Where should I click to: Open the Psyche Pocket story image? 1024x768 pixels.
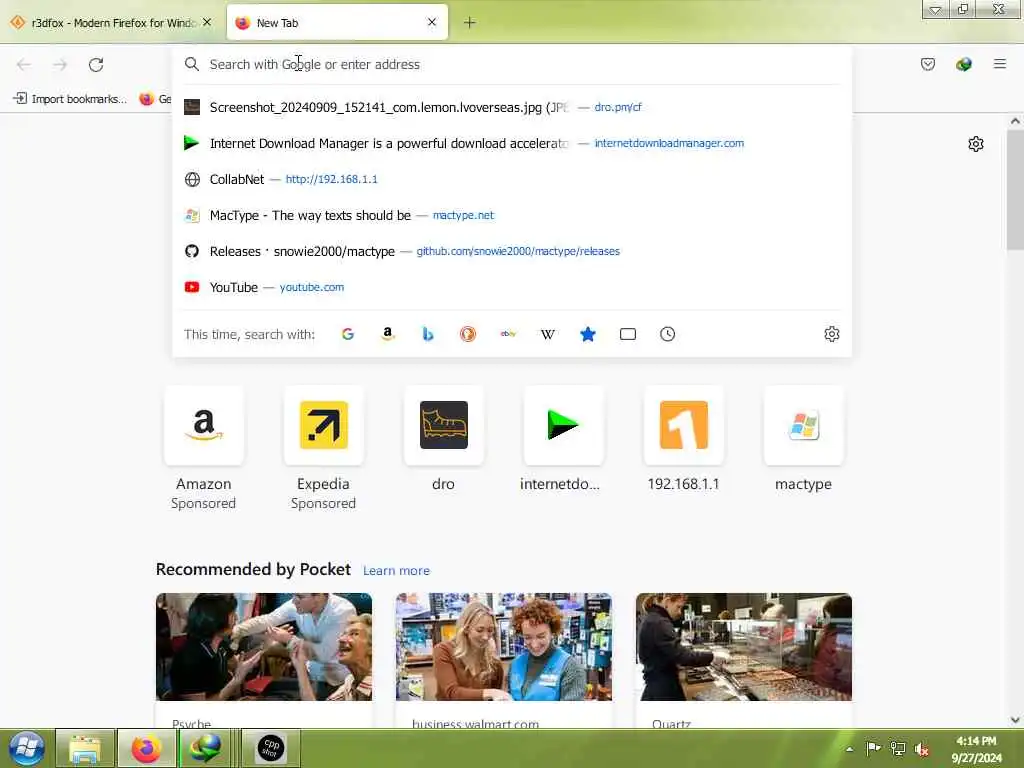(264, 647)
